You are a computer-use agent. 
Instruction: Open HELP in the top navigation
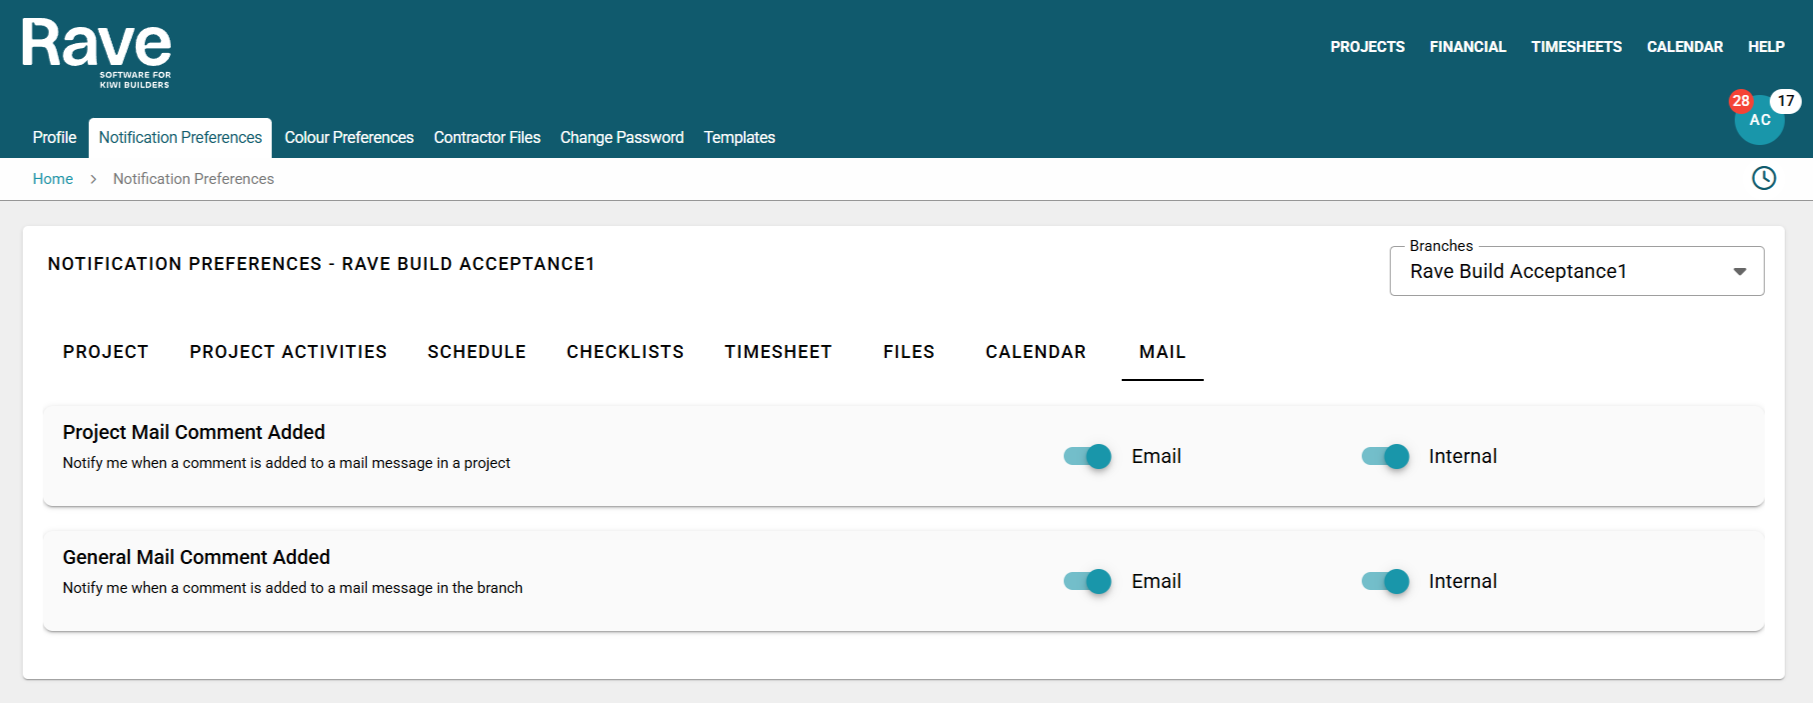tap(1766, 47)
